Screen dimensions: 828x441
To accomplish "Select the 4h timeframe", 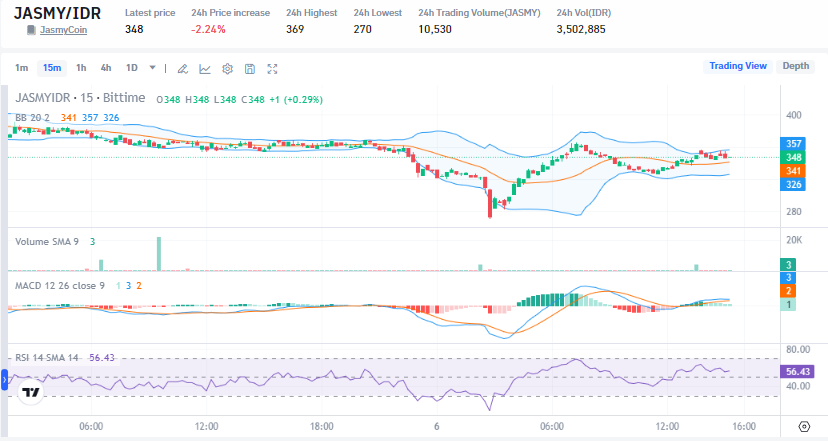I will pyautogui.click(x=106, y=68).
